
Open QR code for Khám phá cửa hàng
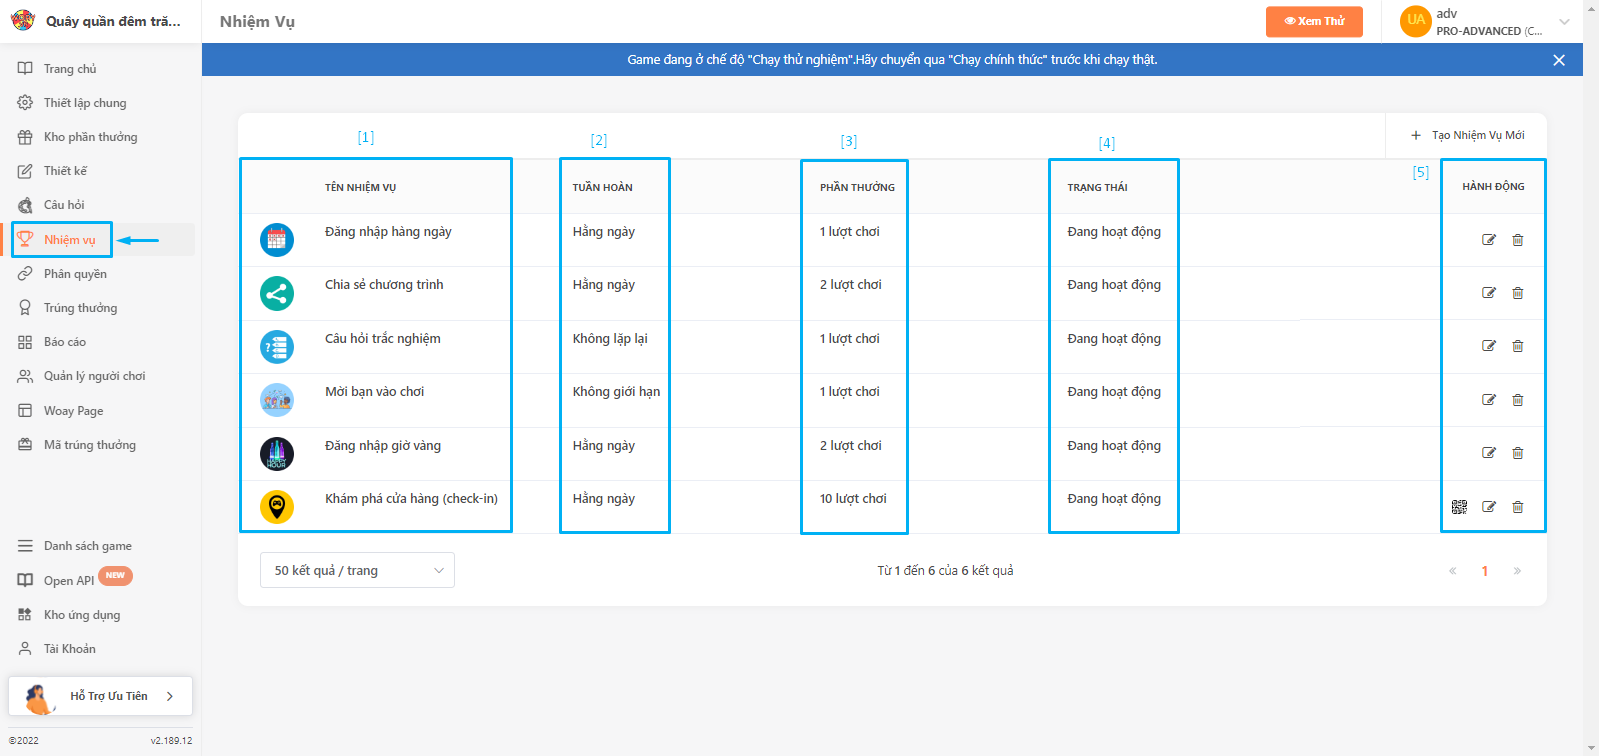(1459, 507)
